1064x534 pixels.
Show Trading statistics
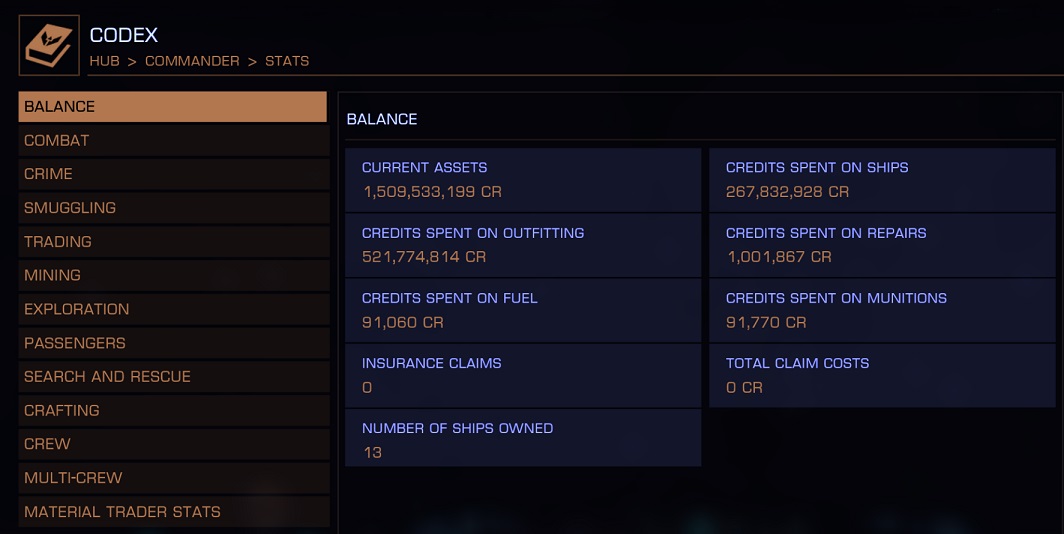click(174, 242)
